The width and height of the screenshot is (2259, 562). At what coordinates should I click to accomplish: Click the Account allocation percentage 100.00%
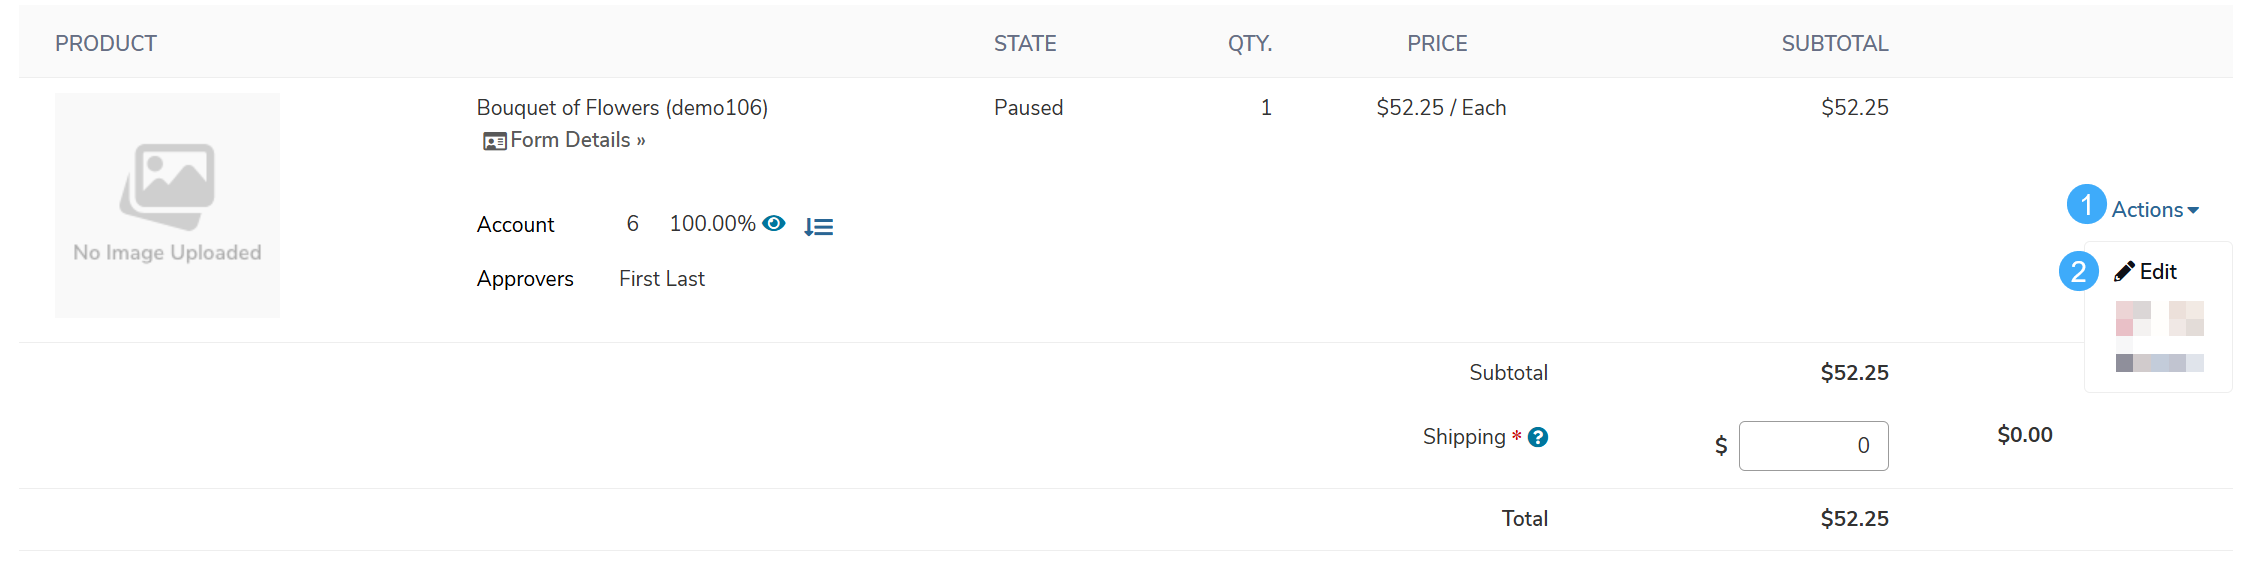[x=712, y=224]
